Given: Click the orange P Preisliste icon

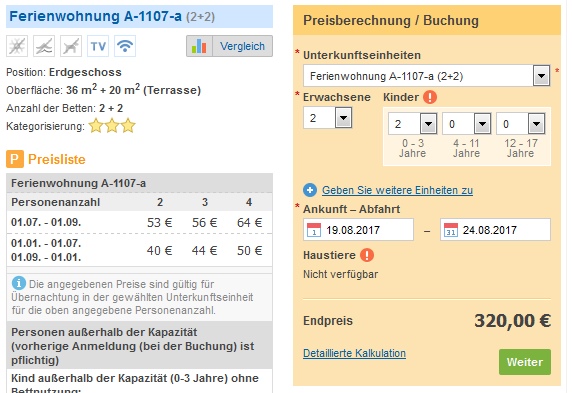Looking at the screenshot, I should (15, 159).
